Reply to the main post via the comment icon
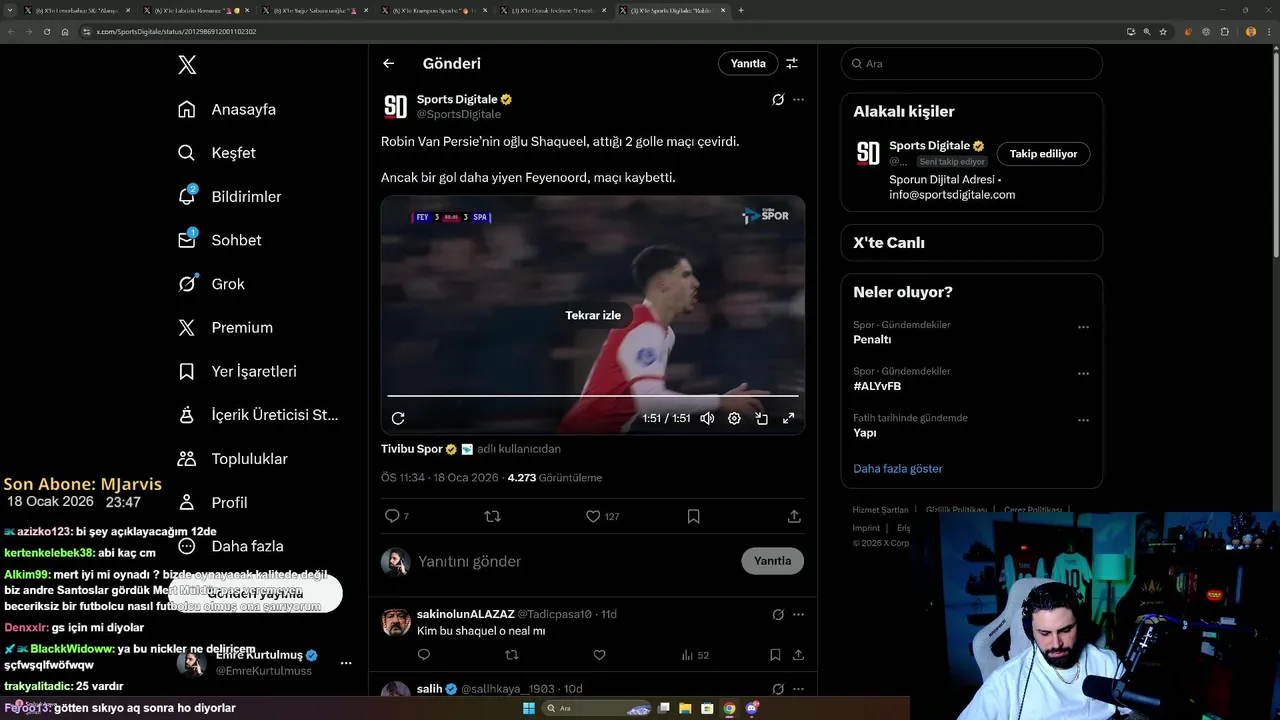 [392, 516]
